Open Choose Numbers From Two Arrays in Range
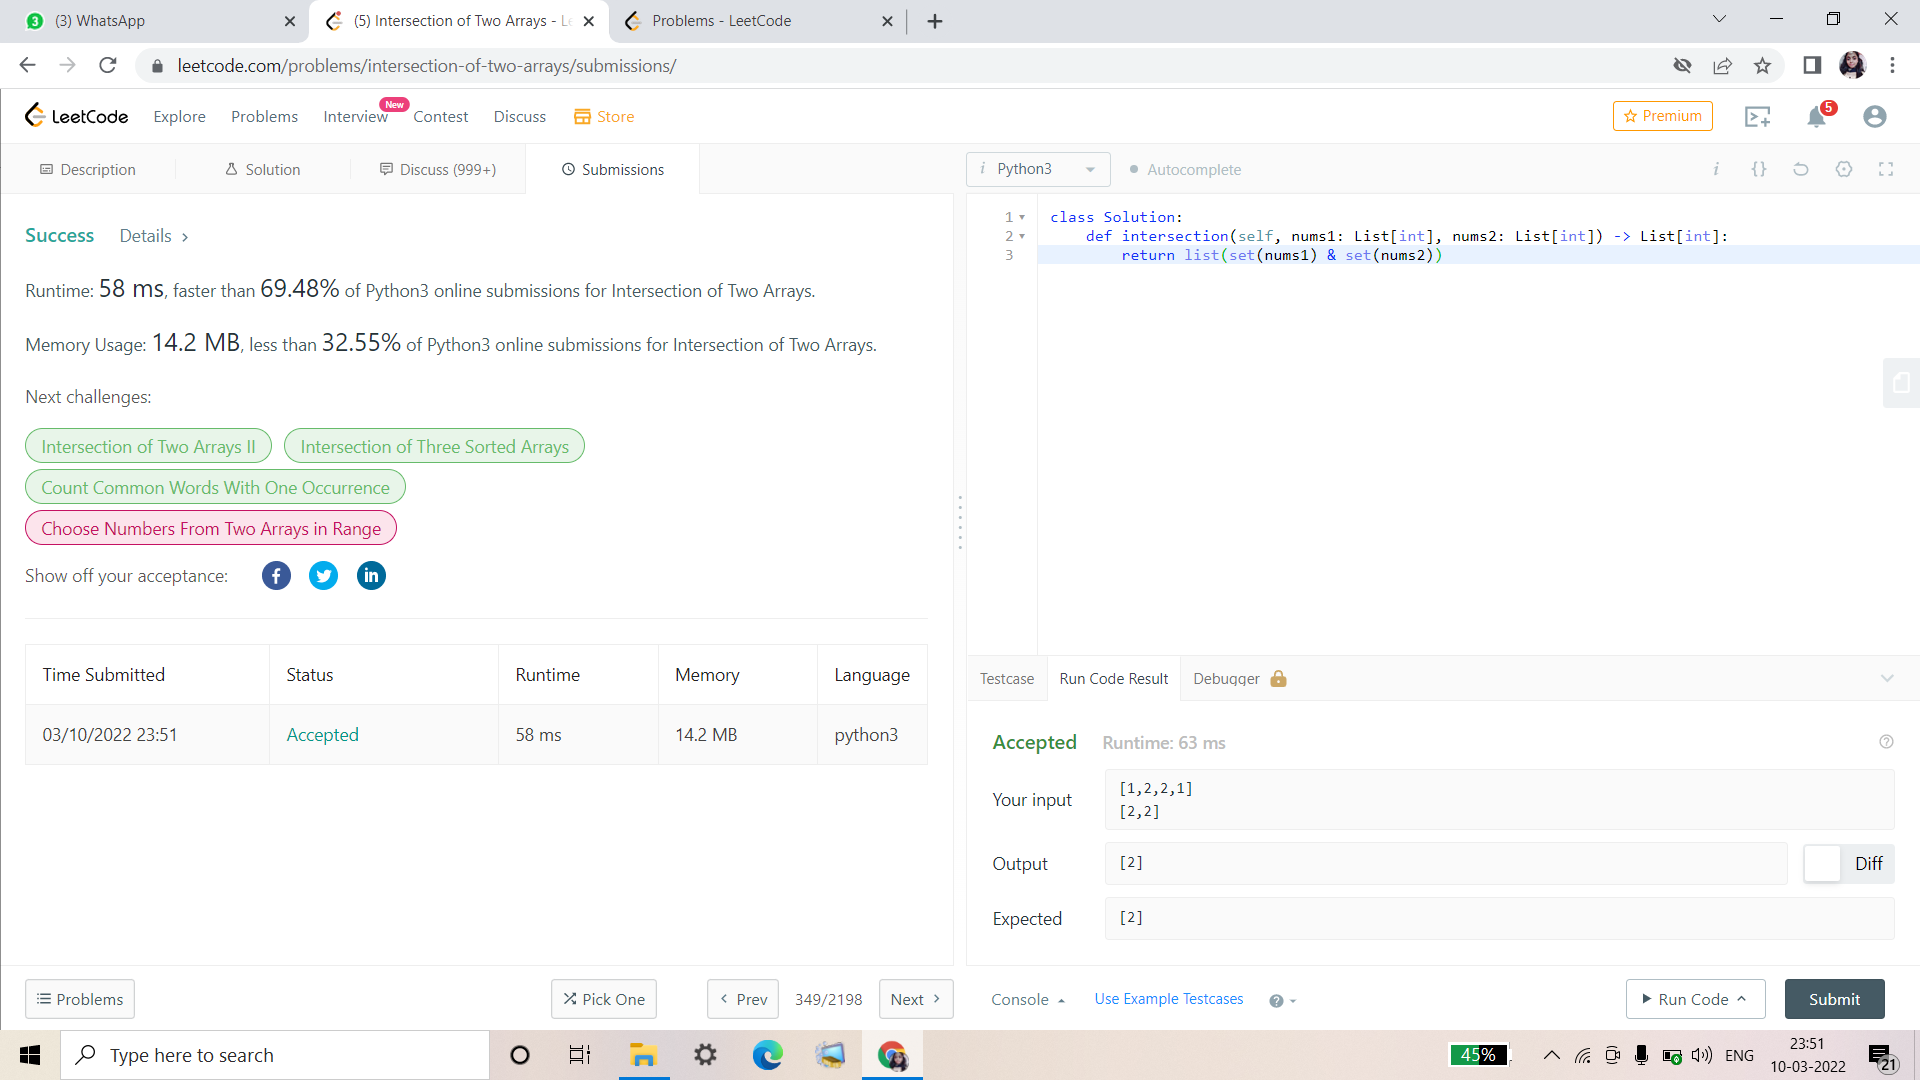 pyautogui.click(x=211, y=529)
